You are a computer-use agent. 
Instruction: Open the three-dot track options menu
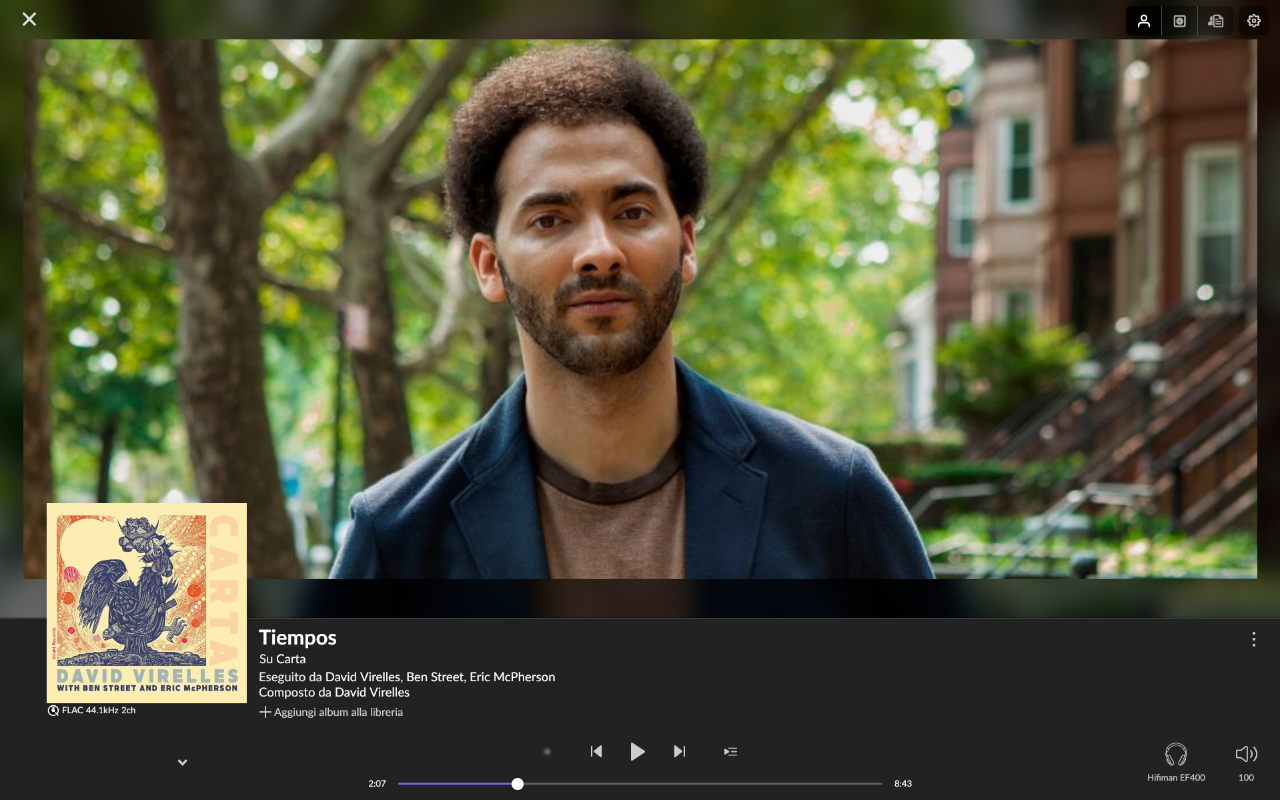1253,639
